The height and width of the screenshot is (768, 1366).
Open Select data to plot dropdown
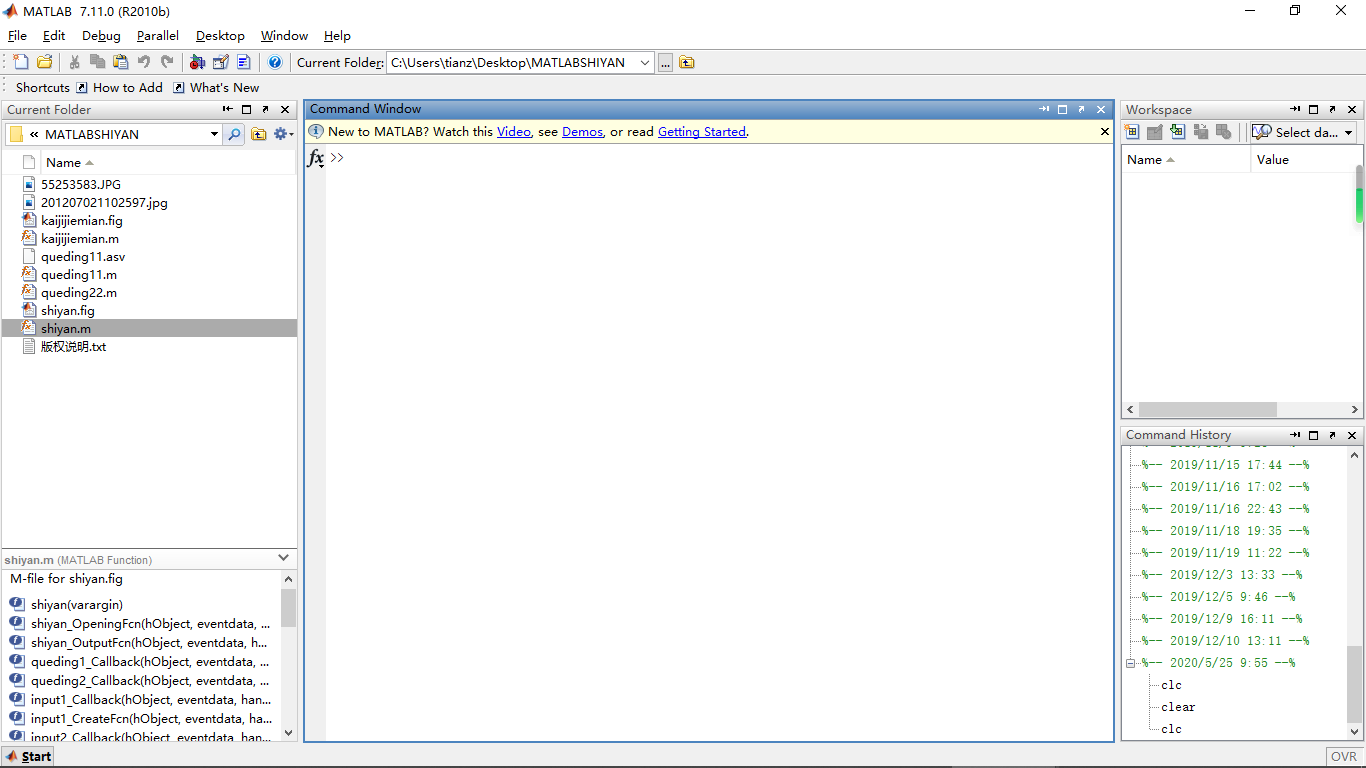(x=1303, y=132)
